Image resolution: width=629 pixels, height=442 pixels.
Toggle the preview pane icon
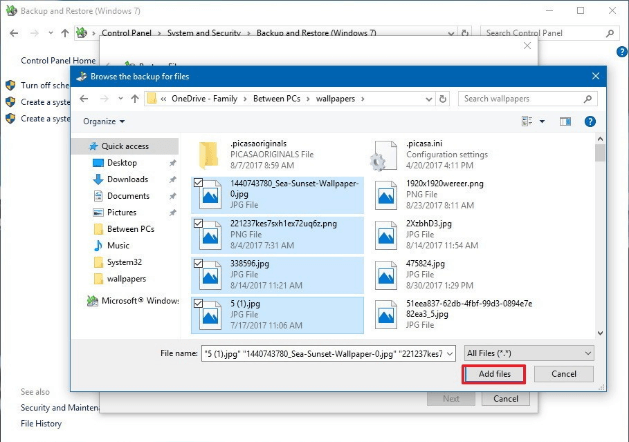tap(565, 121)
